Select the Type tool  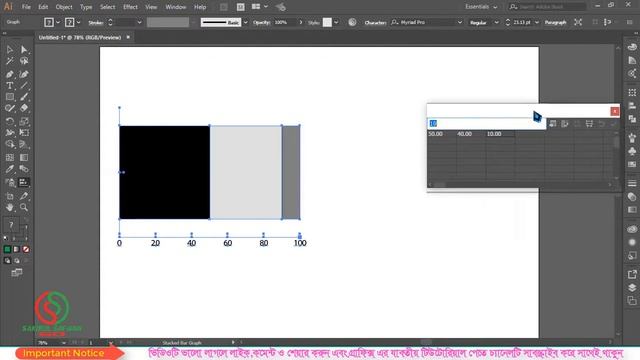10,86
